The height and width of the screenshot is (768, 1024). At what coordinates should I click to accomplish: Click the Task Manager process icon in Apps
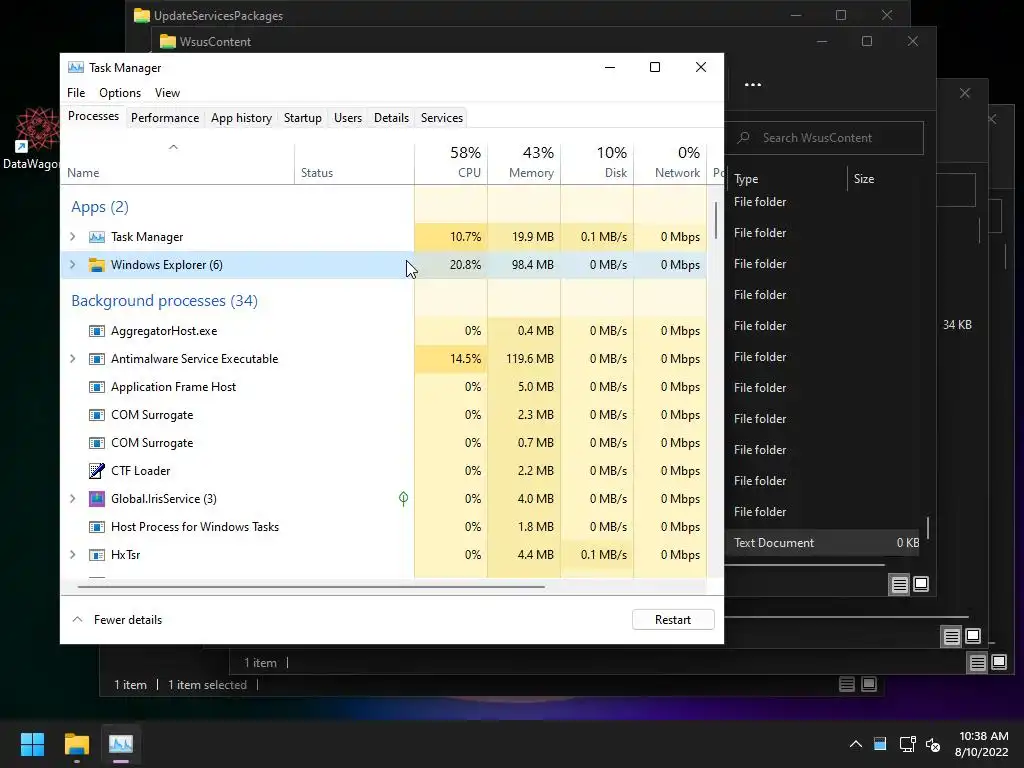point(97,237)
